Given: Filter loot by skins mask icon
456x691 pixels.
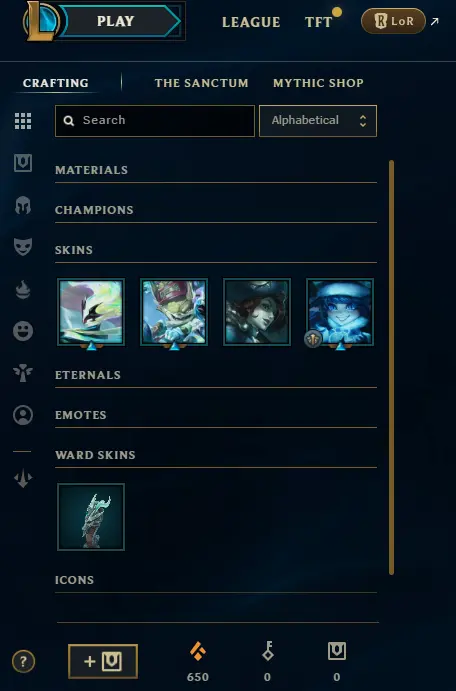Looking at the screenshot, I should coord(23,246).
